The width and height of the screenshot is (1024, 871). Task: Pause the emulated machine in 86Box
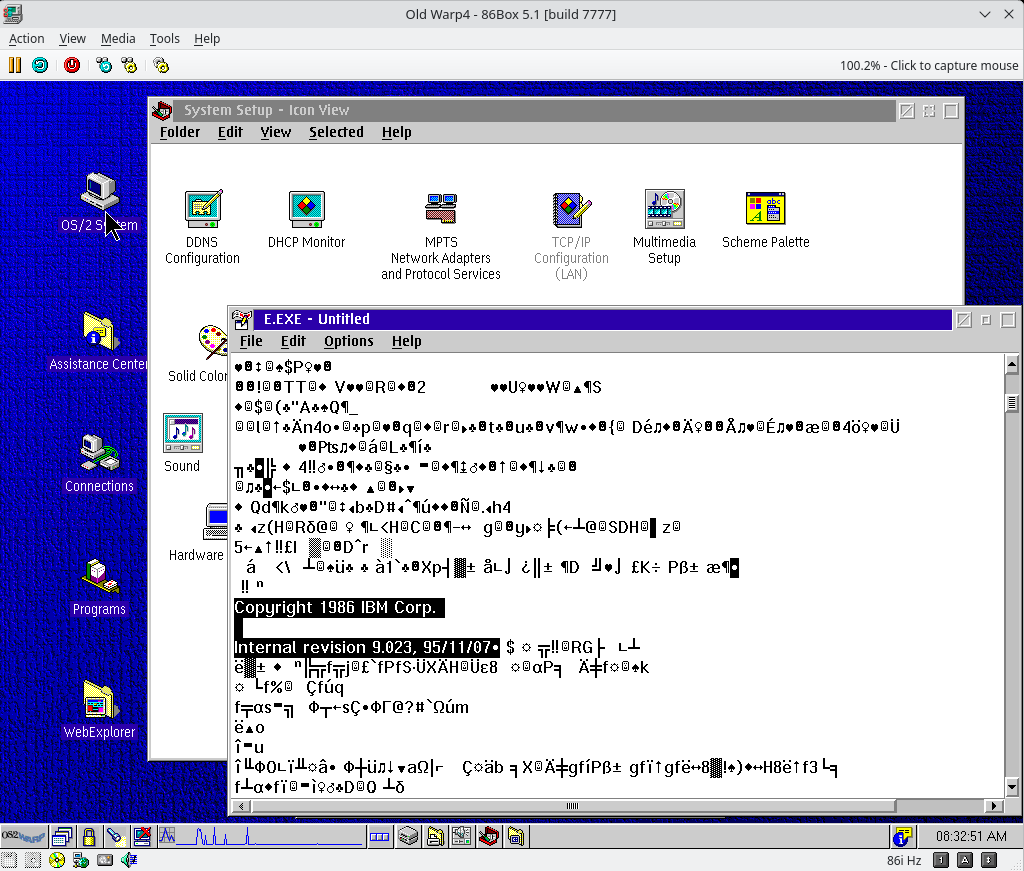pos(15,65)
